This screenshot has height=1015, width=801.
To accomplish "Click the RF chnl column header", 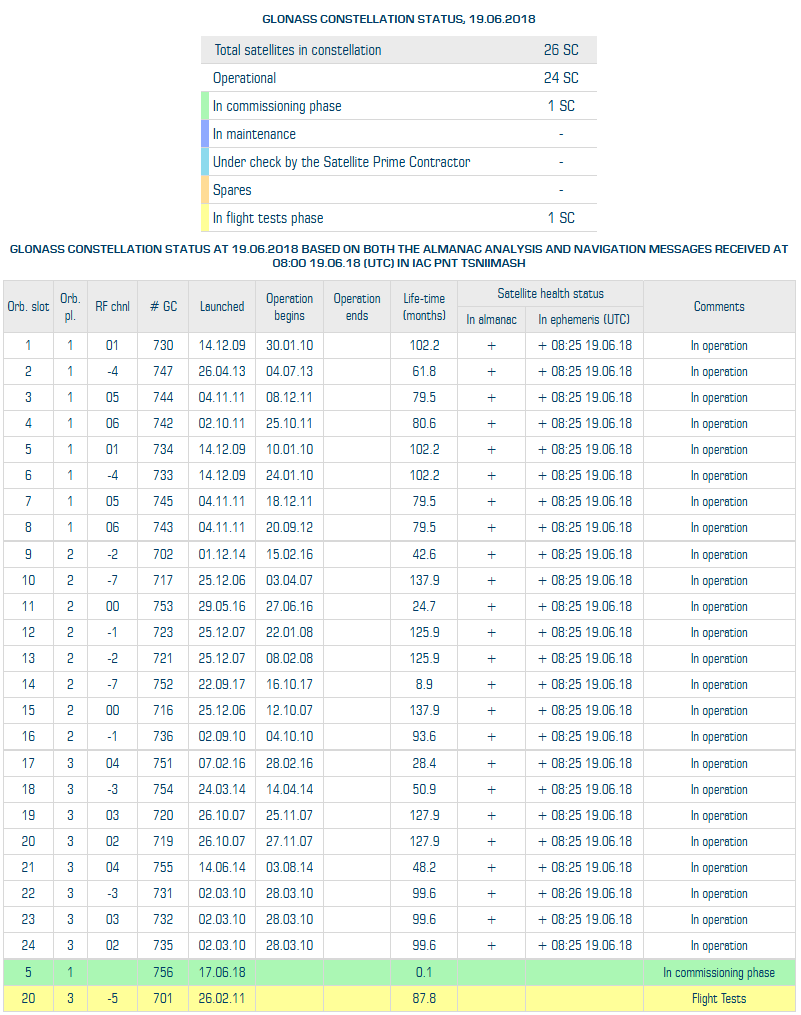I will coord(112,307).
